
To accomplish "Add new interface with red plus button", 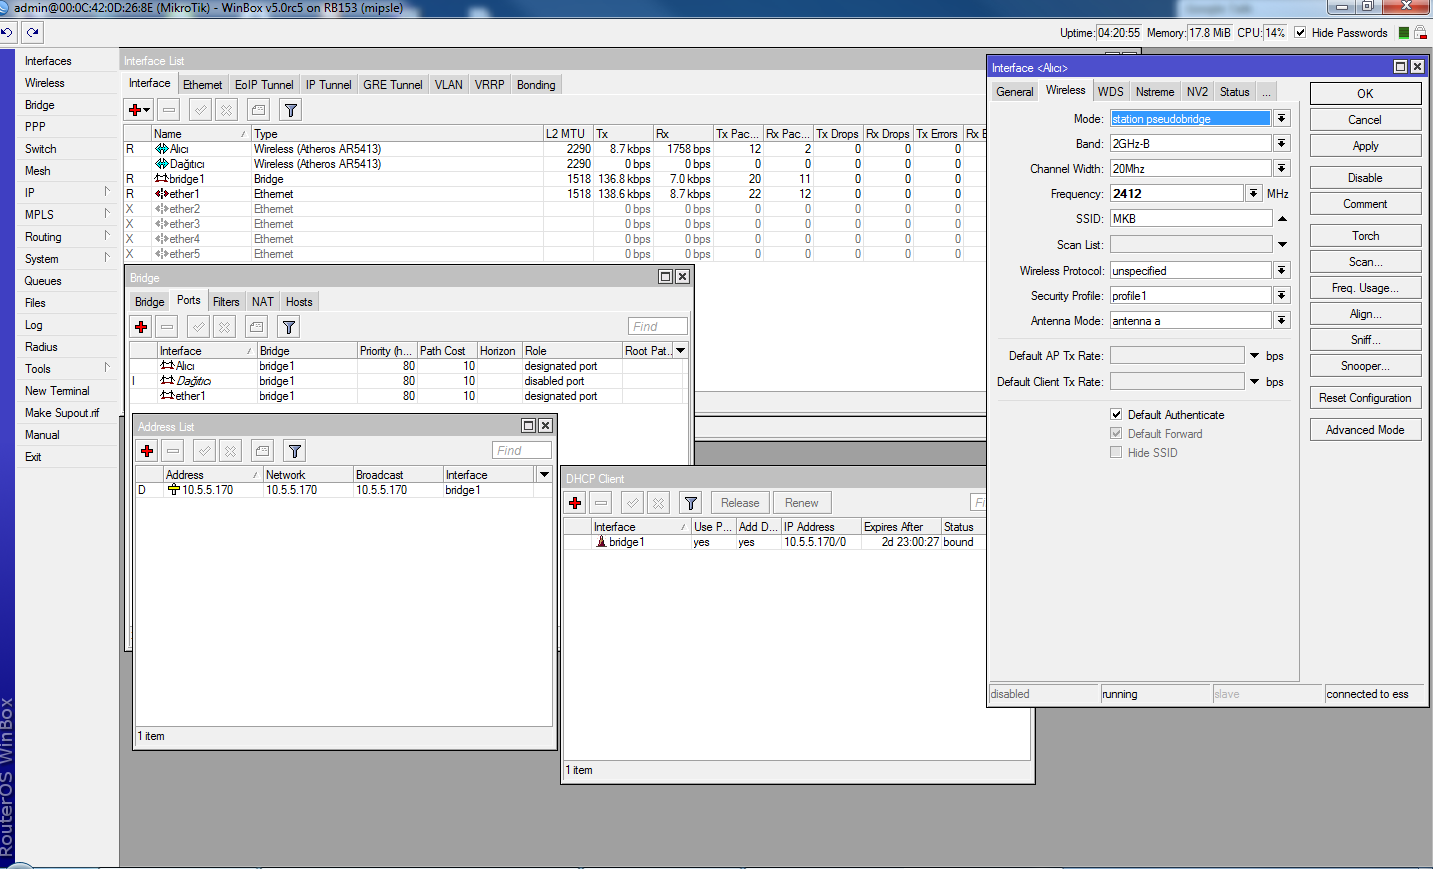I will (x=138, y=110).
